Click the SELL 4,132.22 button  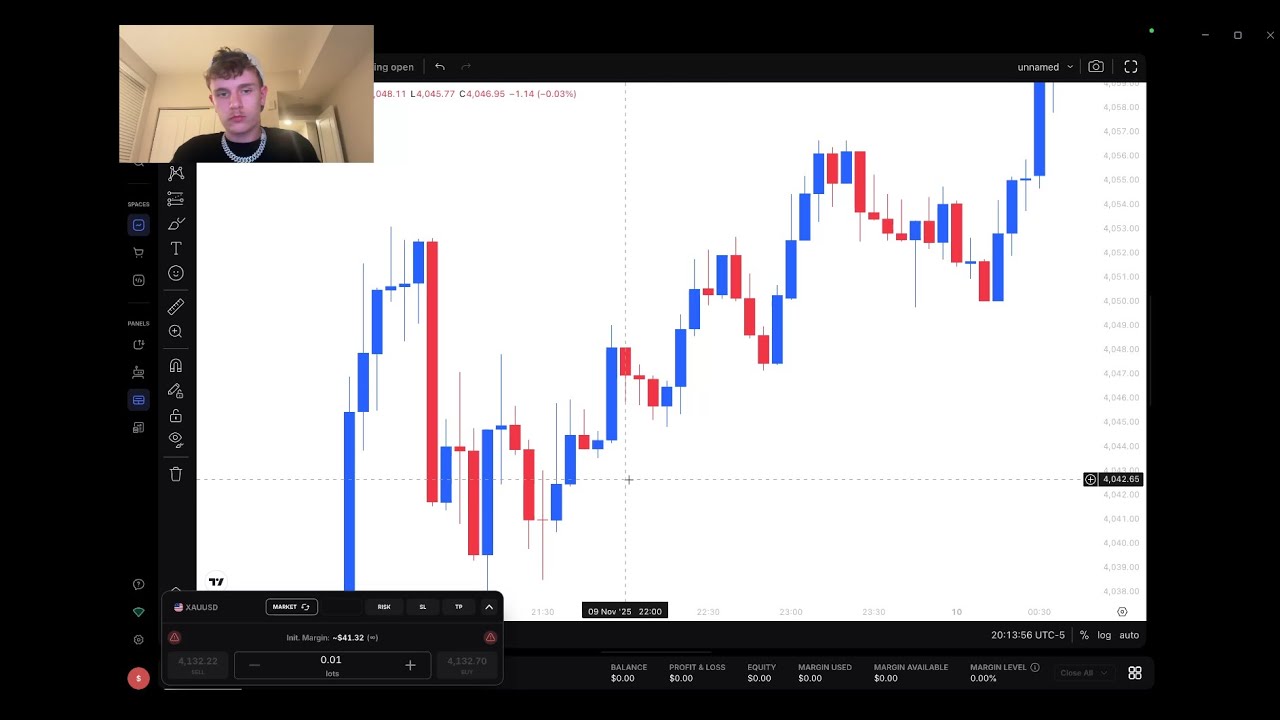[x=198, y=665]
